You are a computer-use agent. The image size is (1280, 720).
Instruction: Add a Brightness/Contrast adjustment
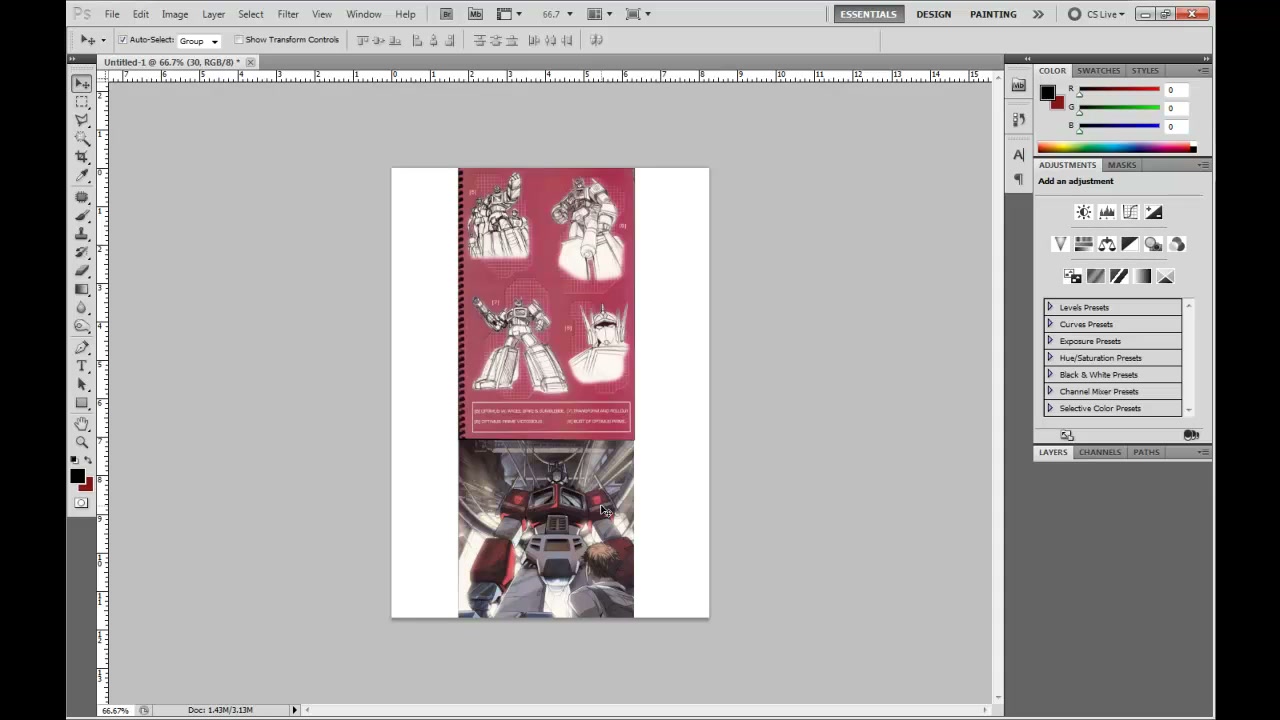[x=1083, y=212]
